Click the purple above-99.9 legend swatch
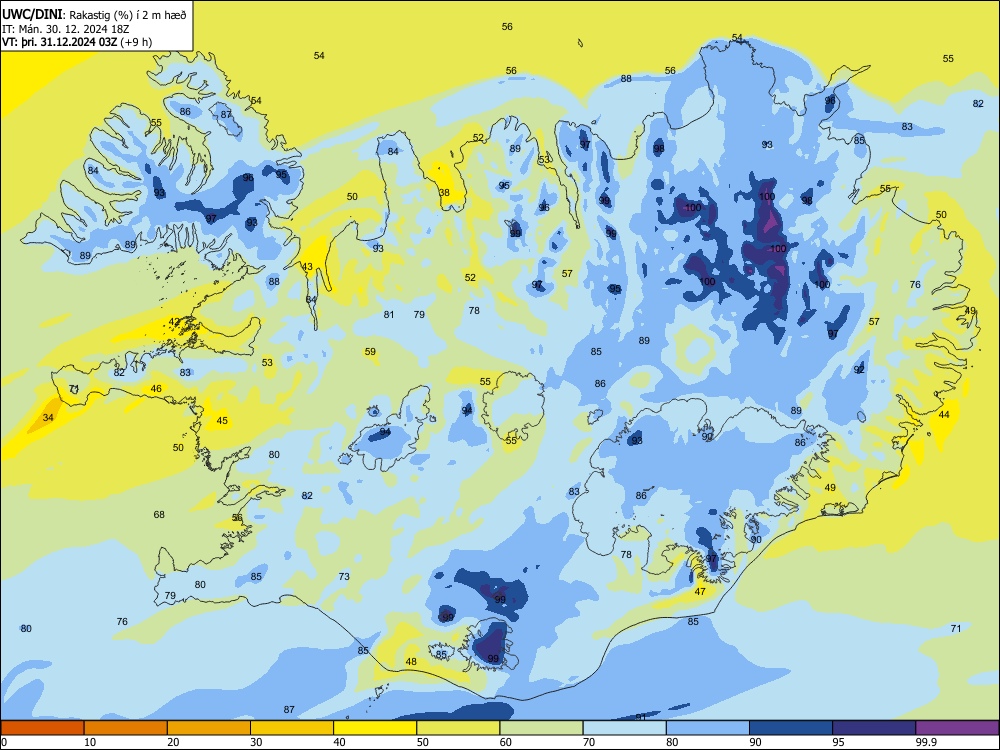 coord(957,728)
